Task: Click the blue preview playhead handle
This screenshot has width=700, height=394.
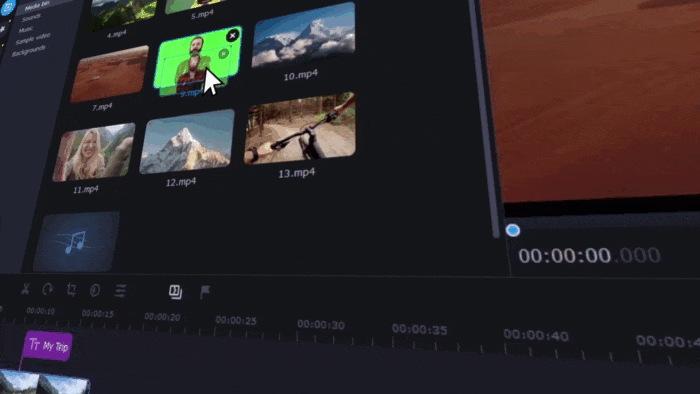Action: [x=513, y=230]
